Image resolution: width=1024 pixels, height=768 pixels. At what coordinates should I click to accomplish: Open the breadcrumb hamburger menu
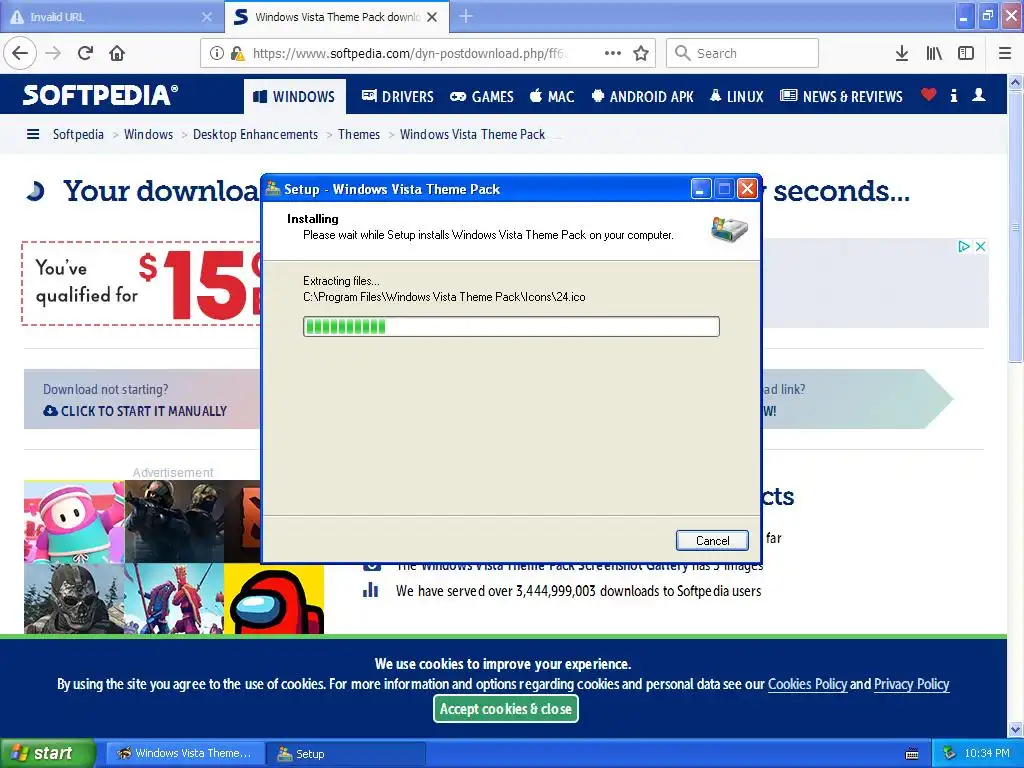point(33,135)
